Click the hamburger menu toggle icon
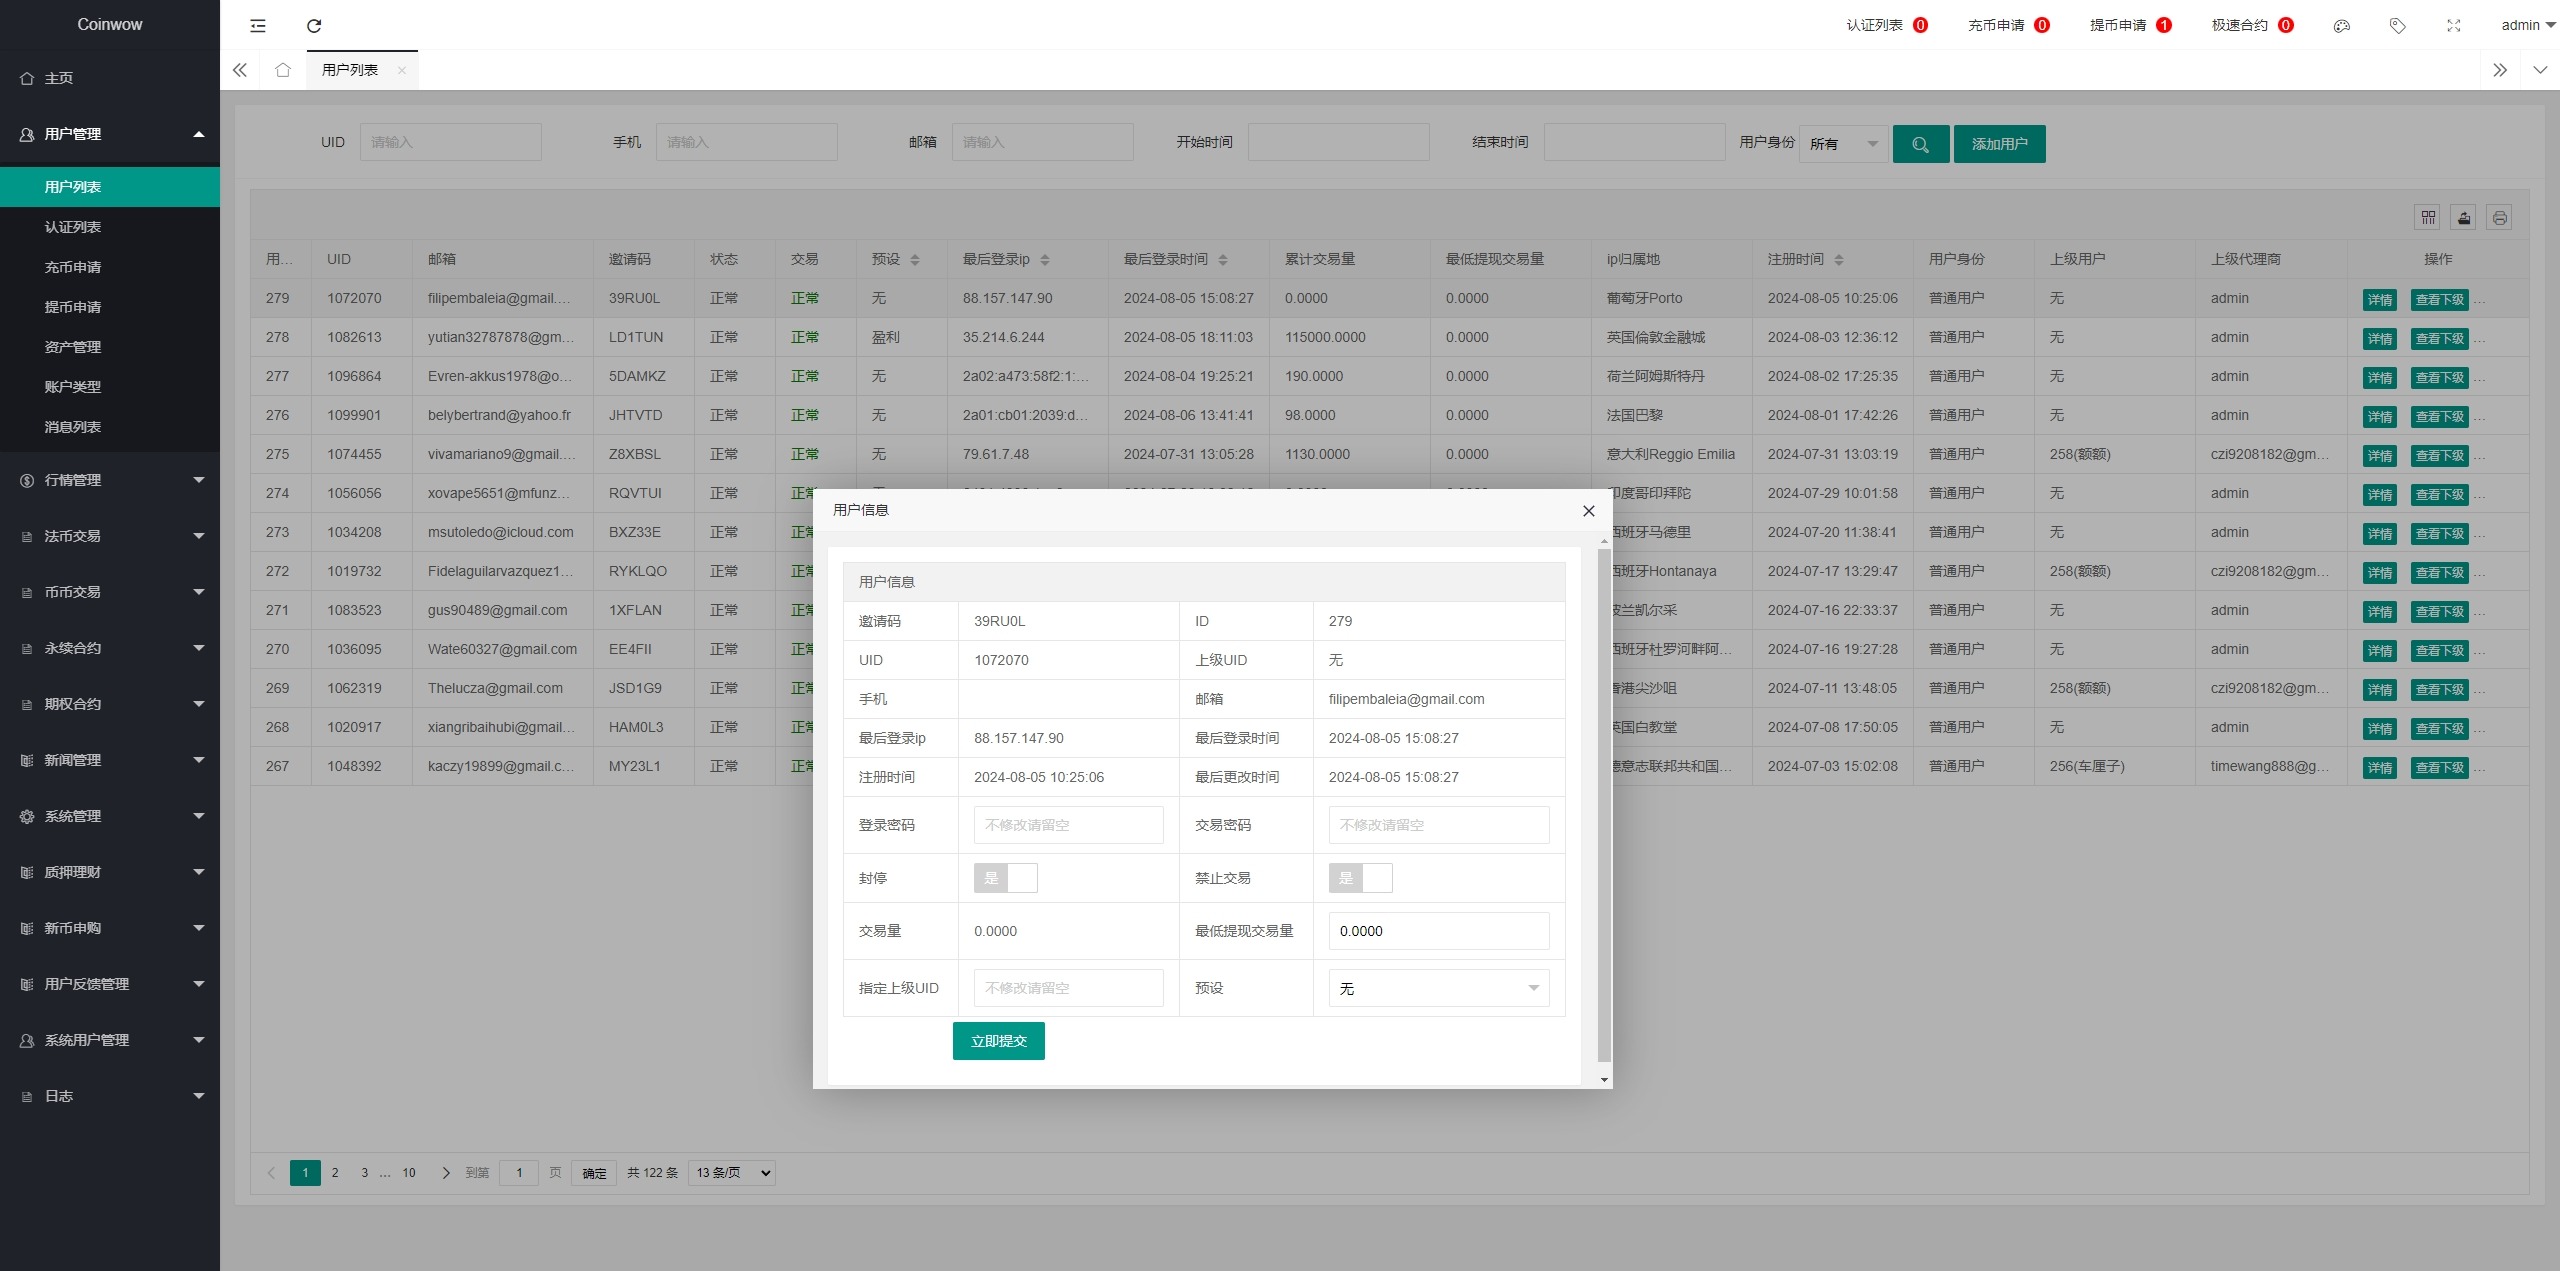Viewport: 2560px width, 1271px height. pos(256,25)
